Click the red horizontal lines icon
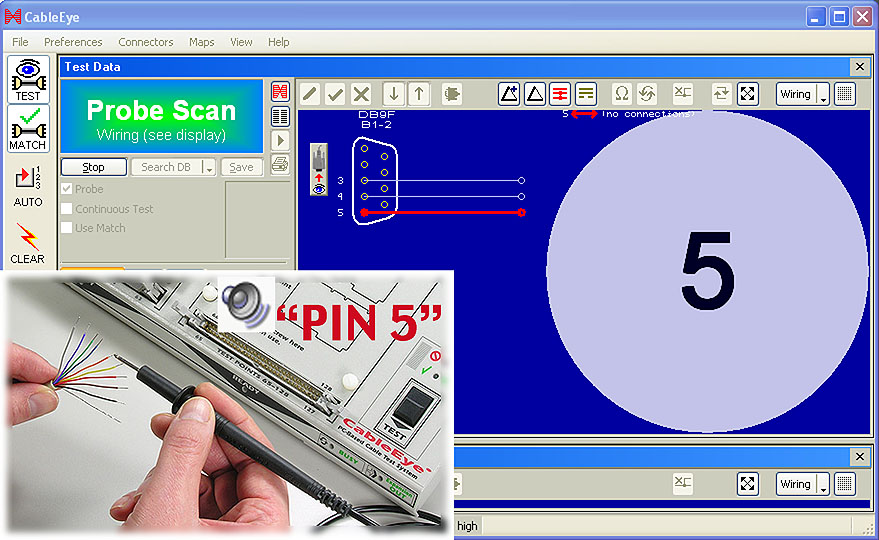 [x=560, y=94]
